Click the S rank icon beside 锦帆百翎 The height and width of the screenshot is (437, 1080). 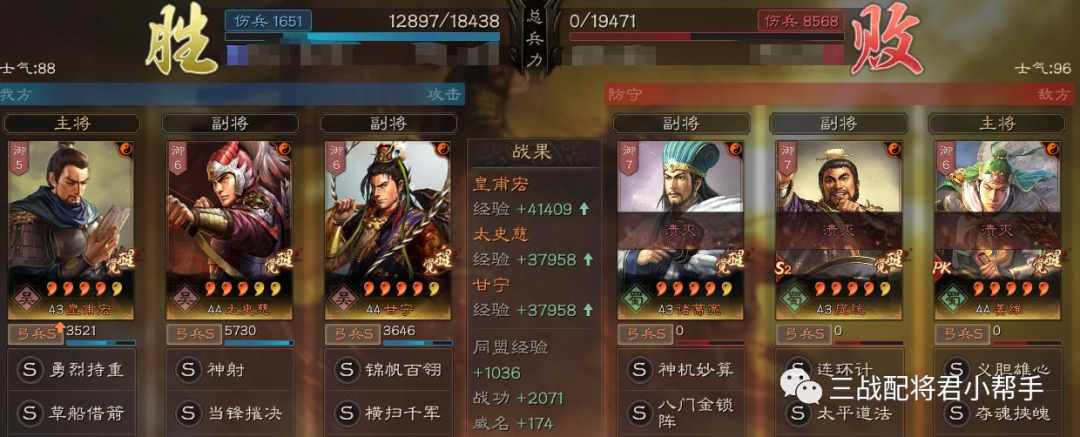tap(346, 370)
